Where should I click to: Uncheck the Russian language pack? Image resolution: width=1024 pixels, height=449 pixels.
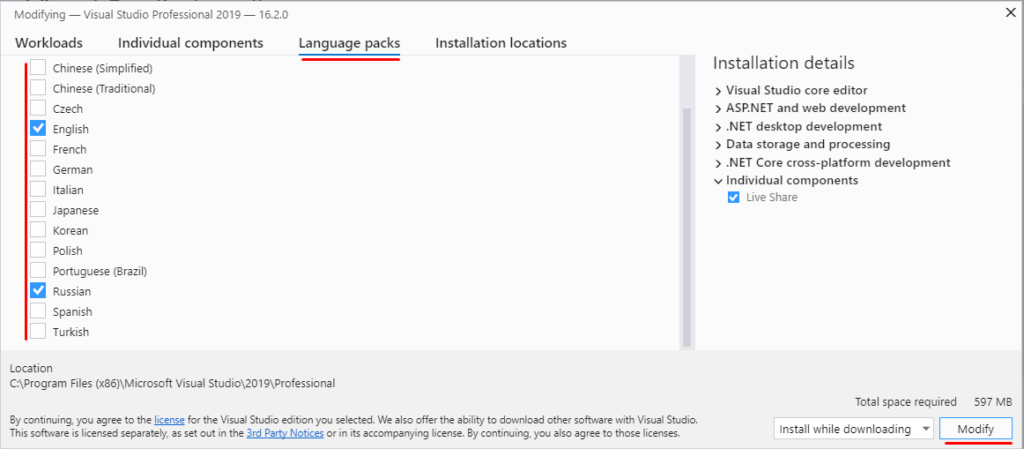(x=38, y=291)
